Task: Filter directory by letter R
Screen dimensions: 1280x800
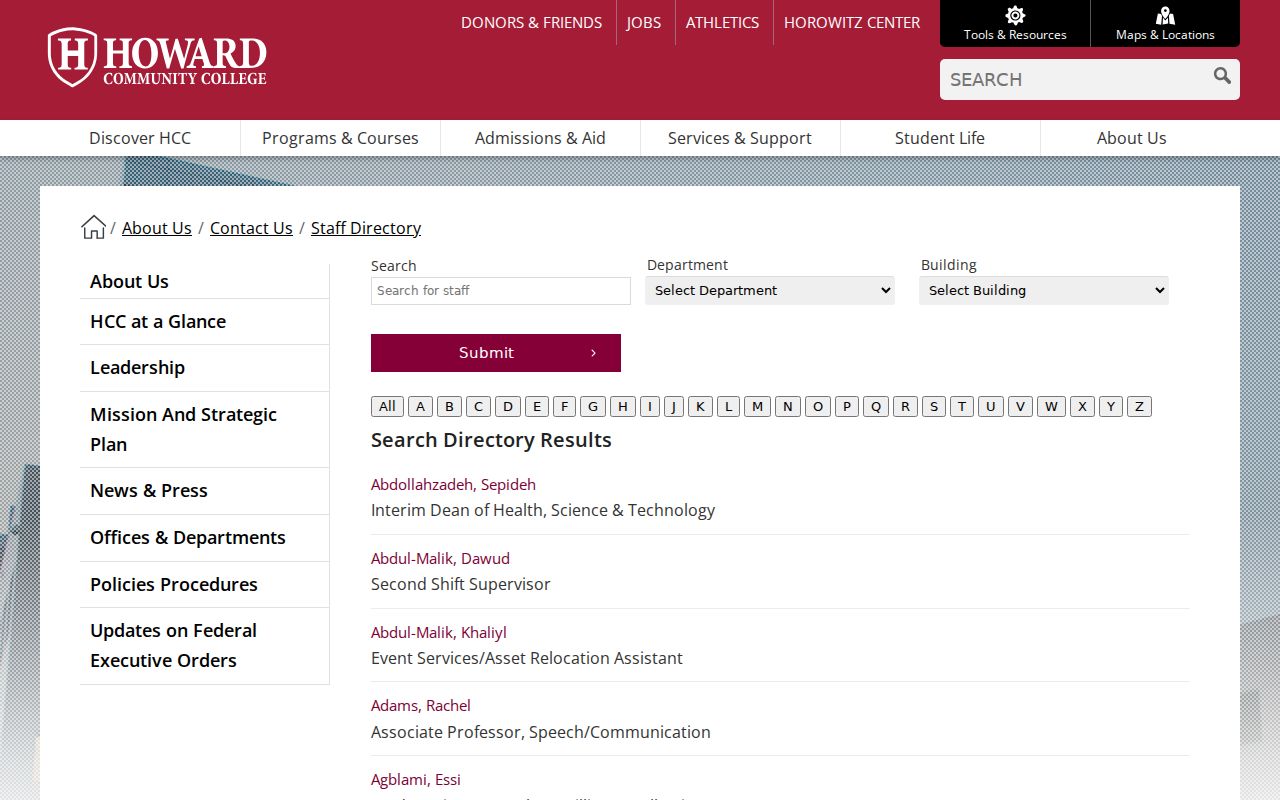Action: tap(905, 406)
